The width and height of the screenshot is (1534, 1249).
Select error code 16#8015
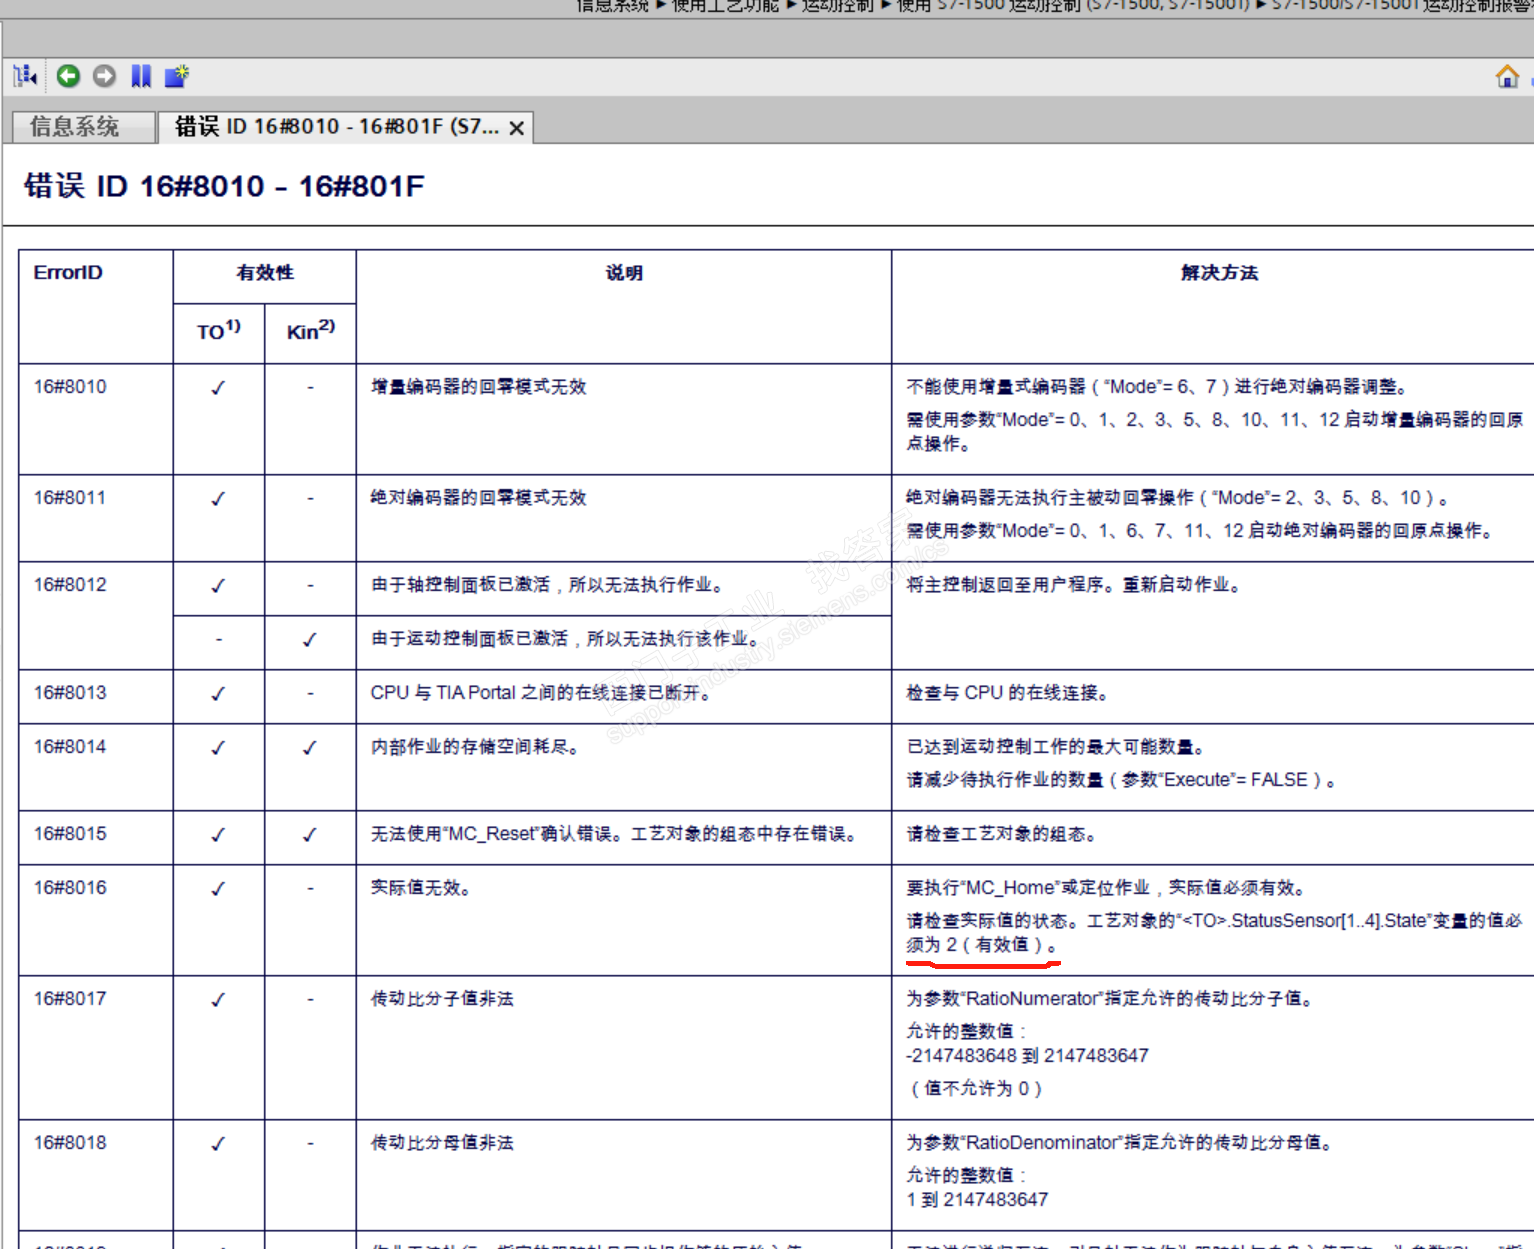(70, 834)
